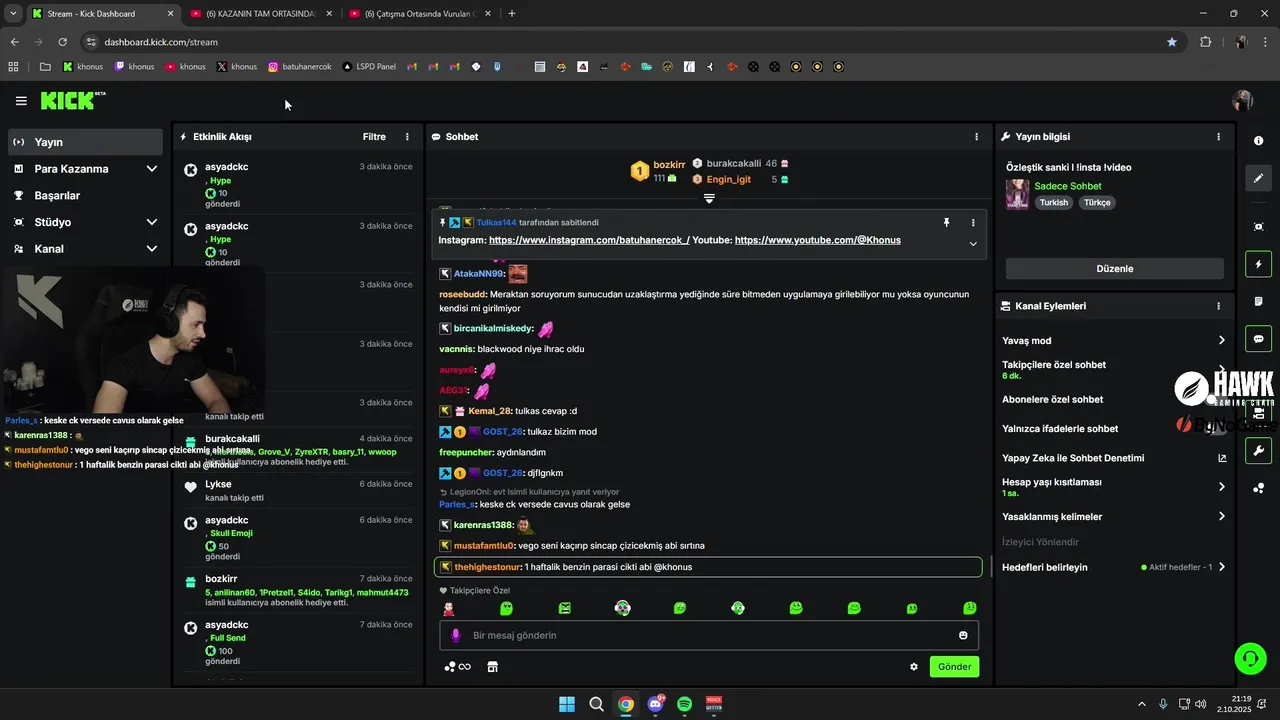Toggle wrench icon in right sidebar

coord(1259,451)
